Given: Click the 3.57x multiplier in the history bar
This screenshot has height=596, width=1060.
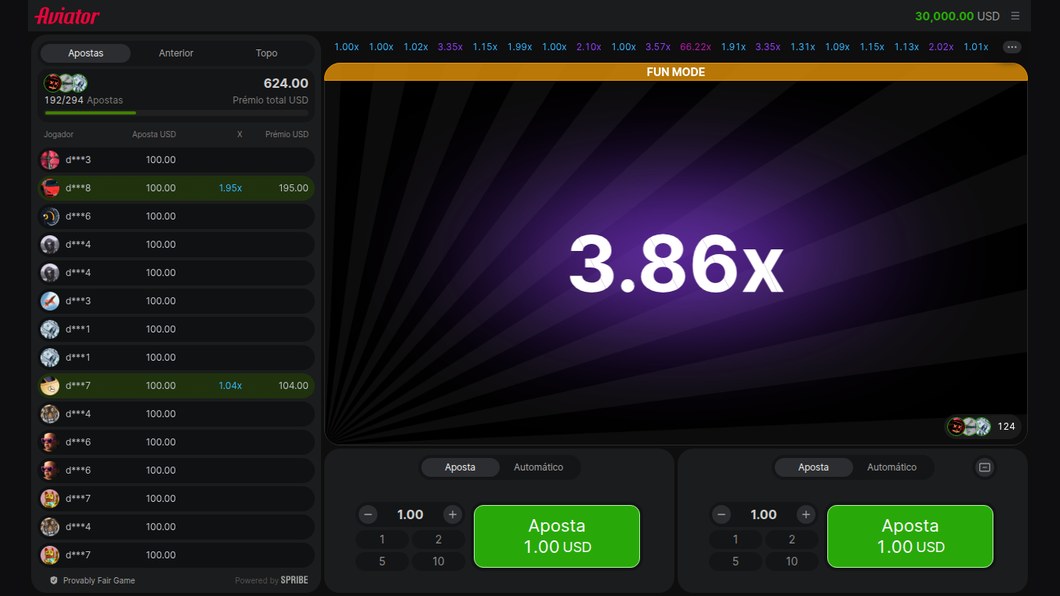Looking at the screenshot, I should (x=658, y=47).
